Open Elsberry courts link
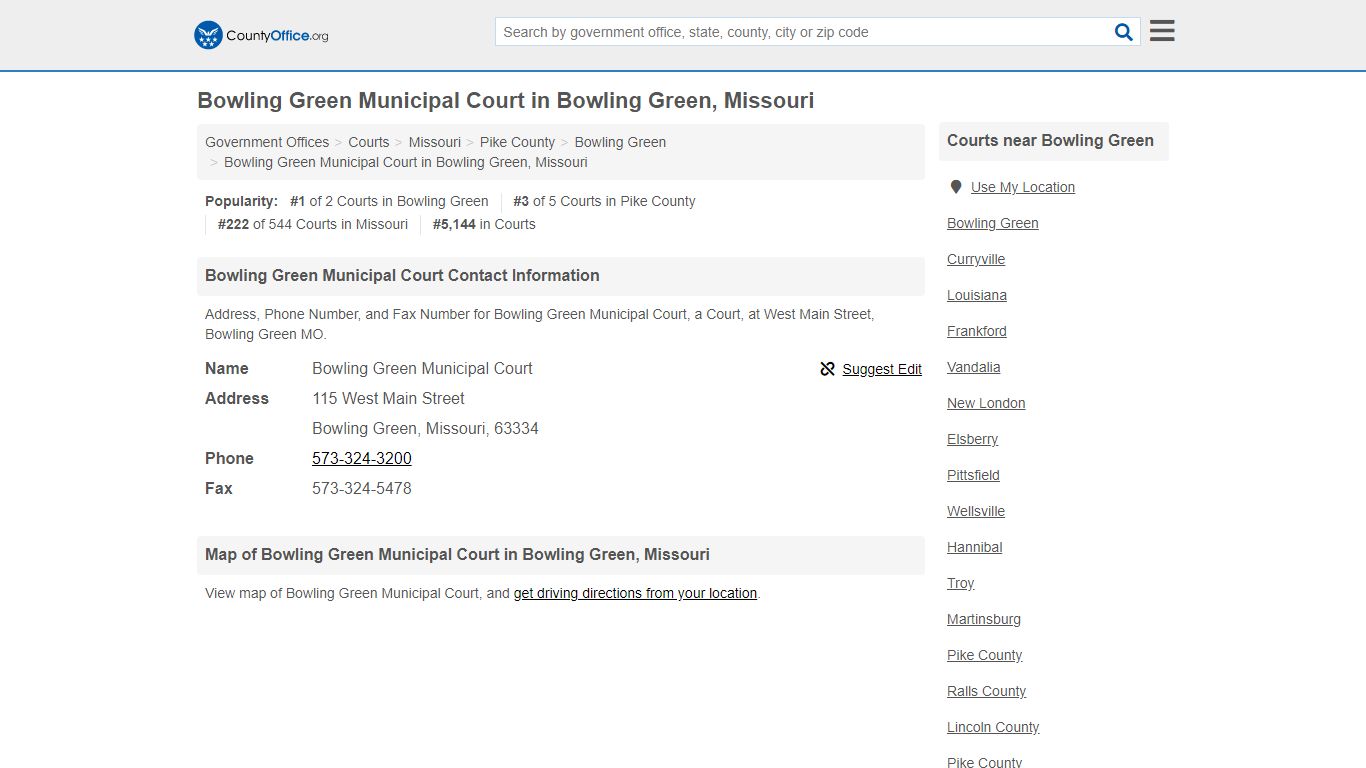This screenshot has width=1366, height=768. click(x=973, y=439)
